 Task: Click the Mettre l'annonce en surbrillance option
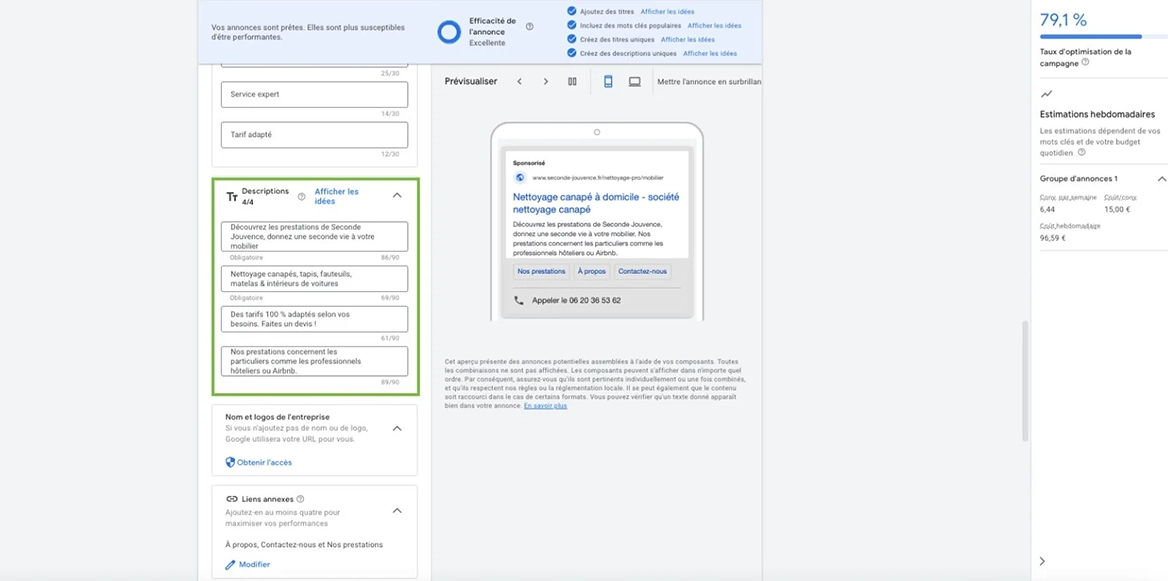click(x=708, y=81)
